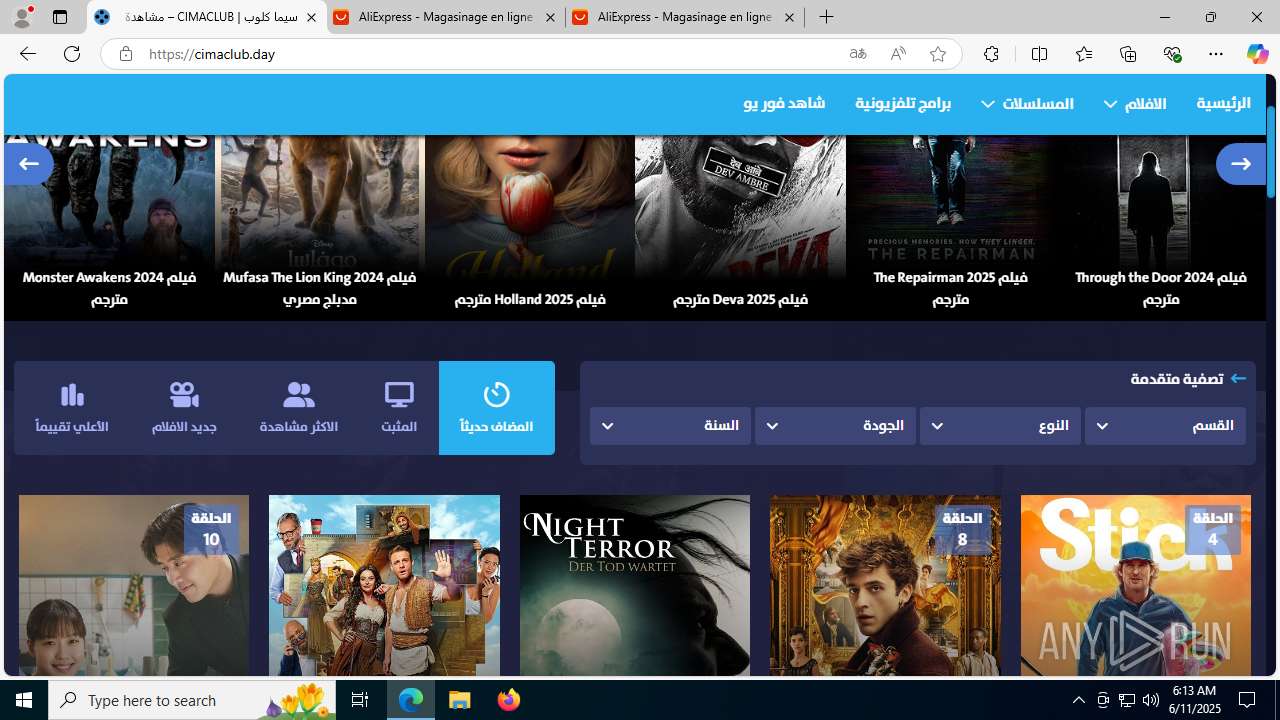The height and width of the screenshot is (720, 1280).
Task: Open Favorites list icon in toolbar
Action: click(1084, 54)
